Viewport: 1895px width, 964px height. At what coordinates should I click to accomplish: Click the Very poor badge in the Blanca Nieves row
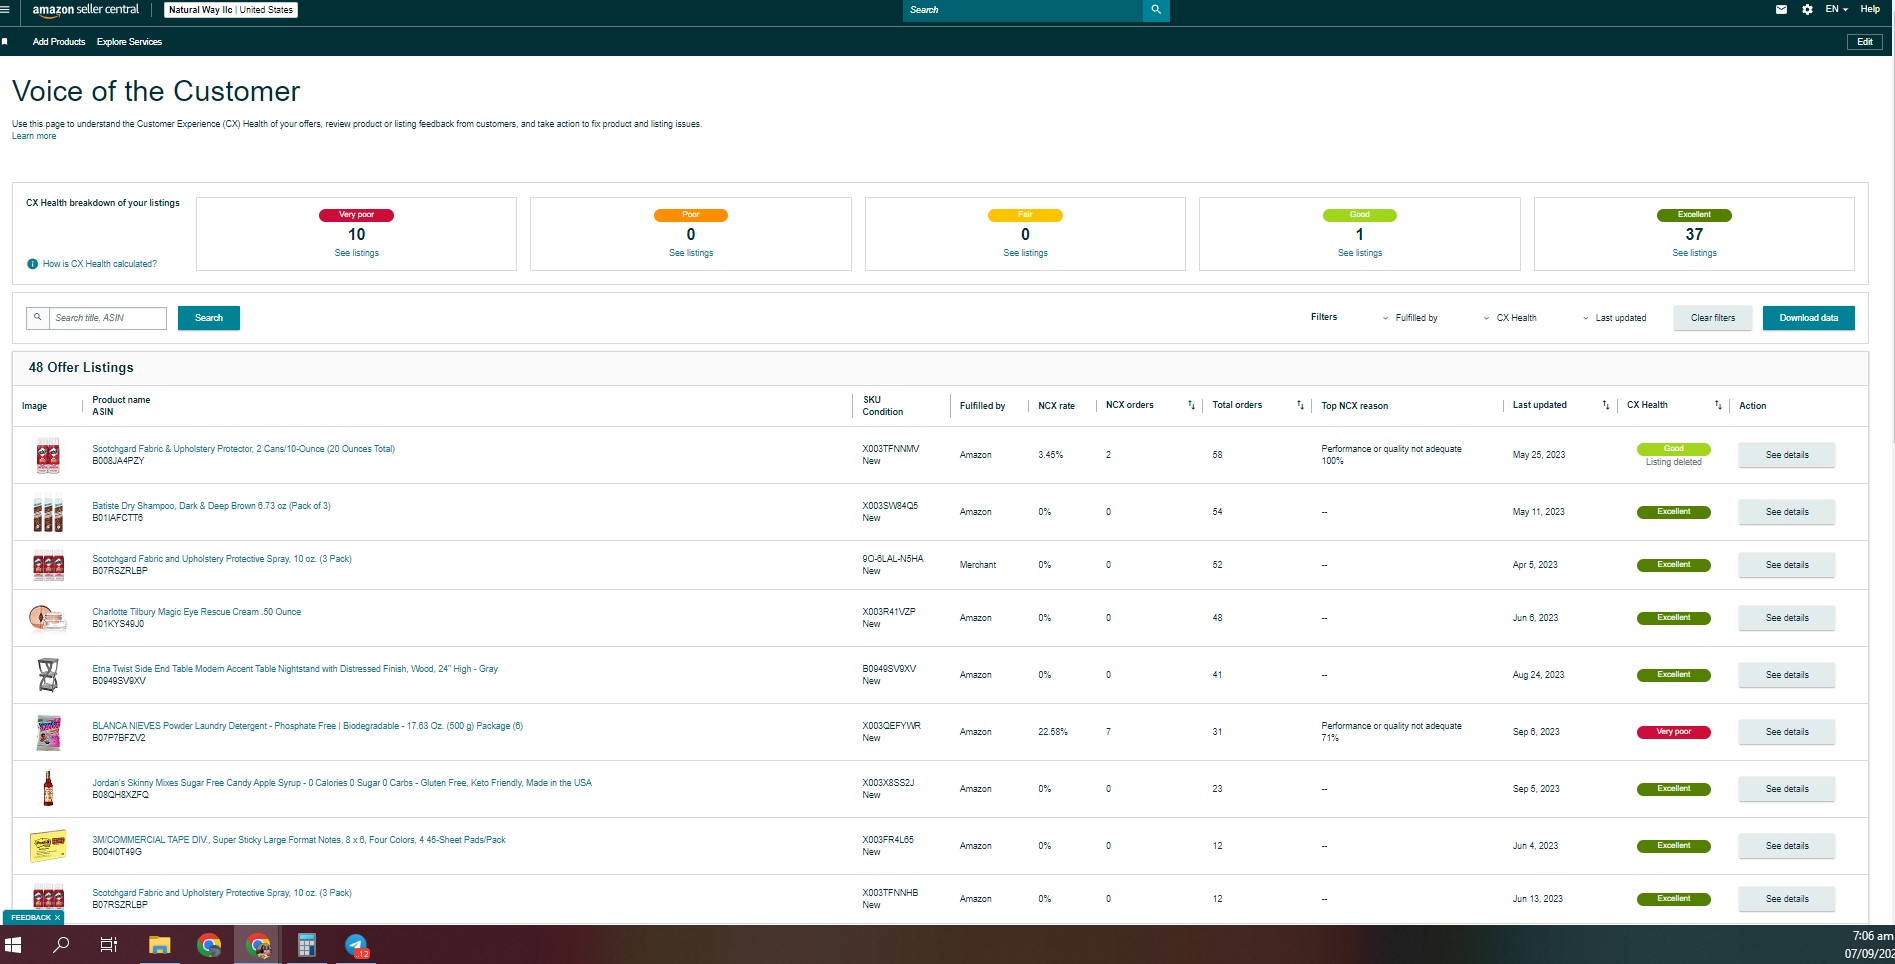coord(1674,732)
